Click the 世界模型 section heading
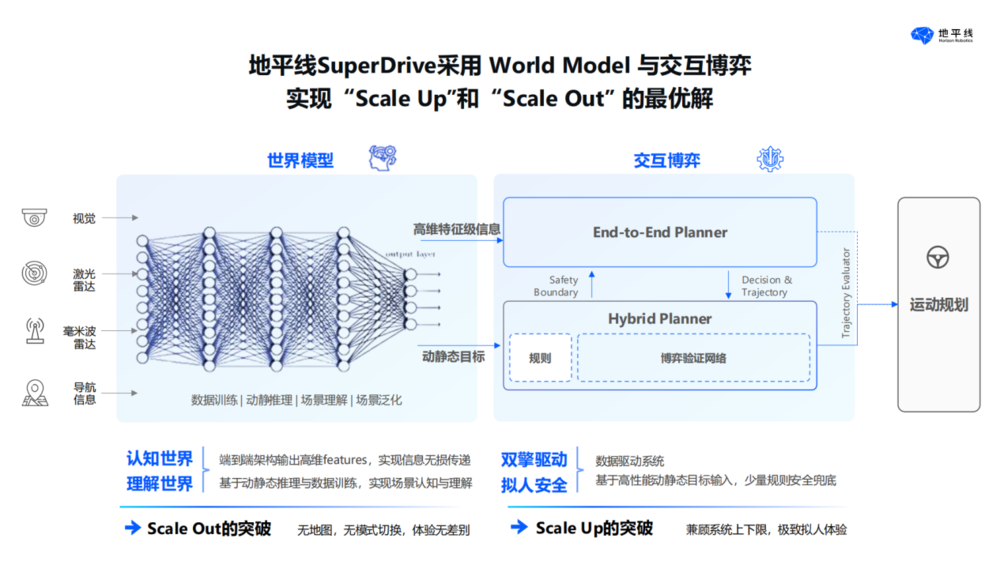1000x561 pixels. (x=300, y=160)
